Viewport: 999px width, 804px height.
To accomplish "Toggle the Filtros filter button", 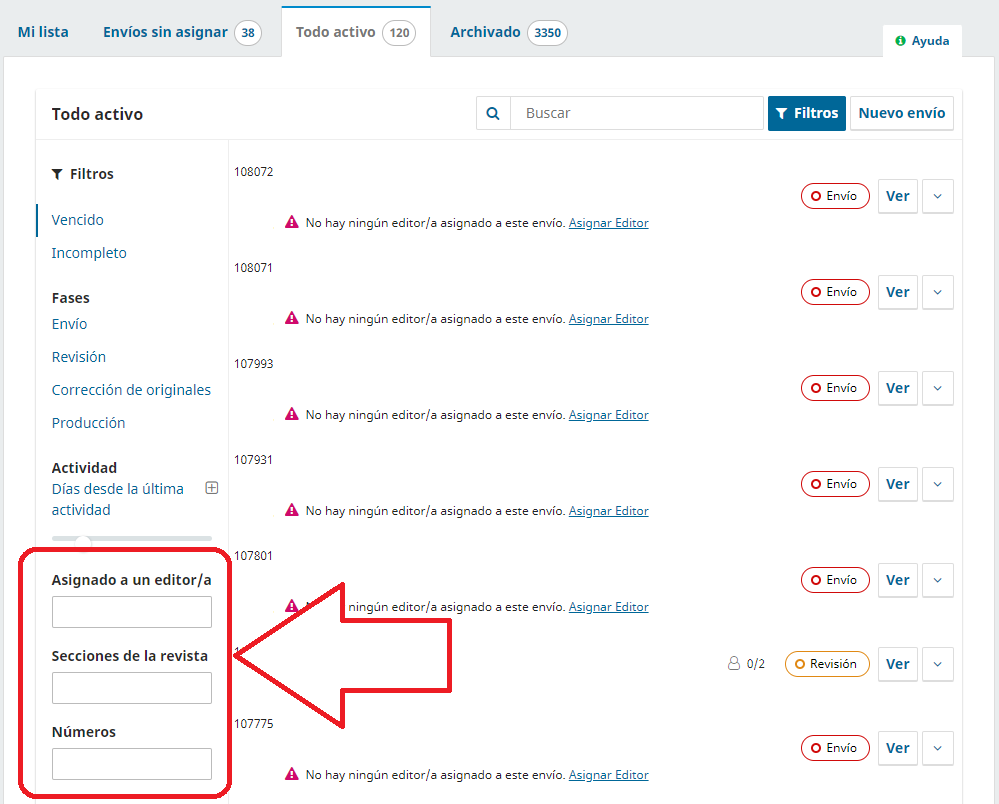I will point(806,114).
